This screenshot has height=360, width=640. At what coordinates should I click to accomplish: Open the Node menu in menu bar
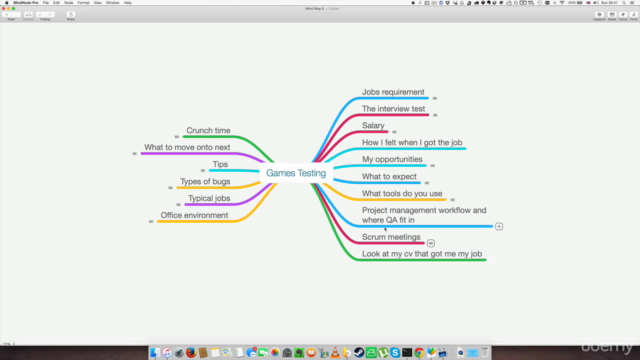coord(68,3)
